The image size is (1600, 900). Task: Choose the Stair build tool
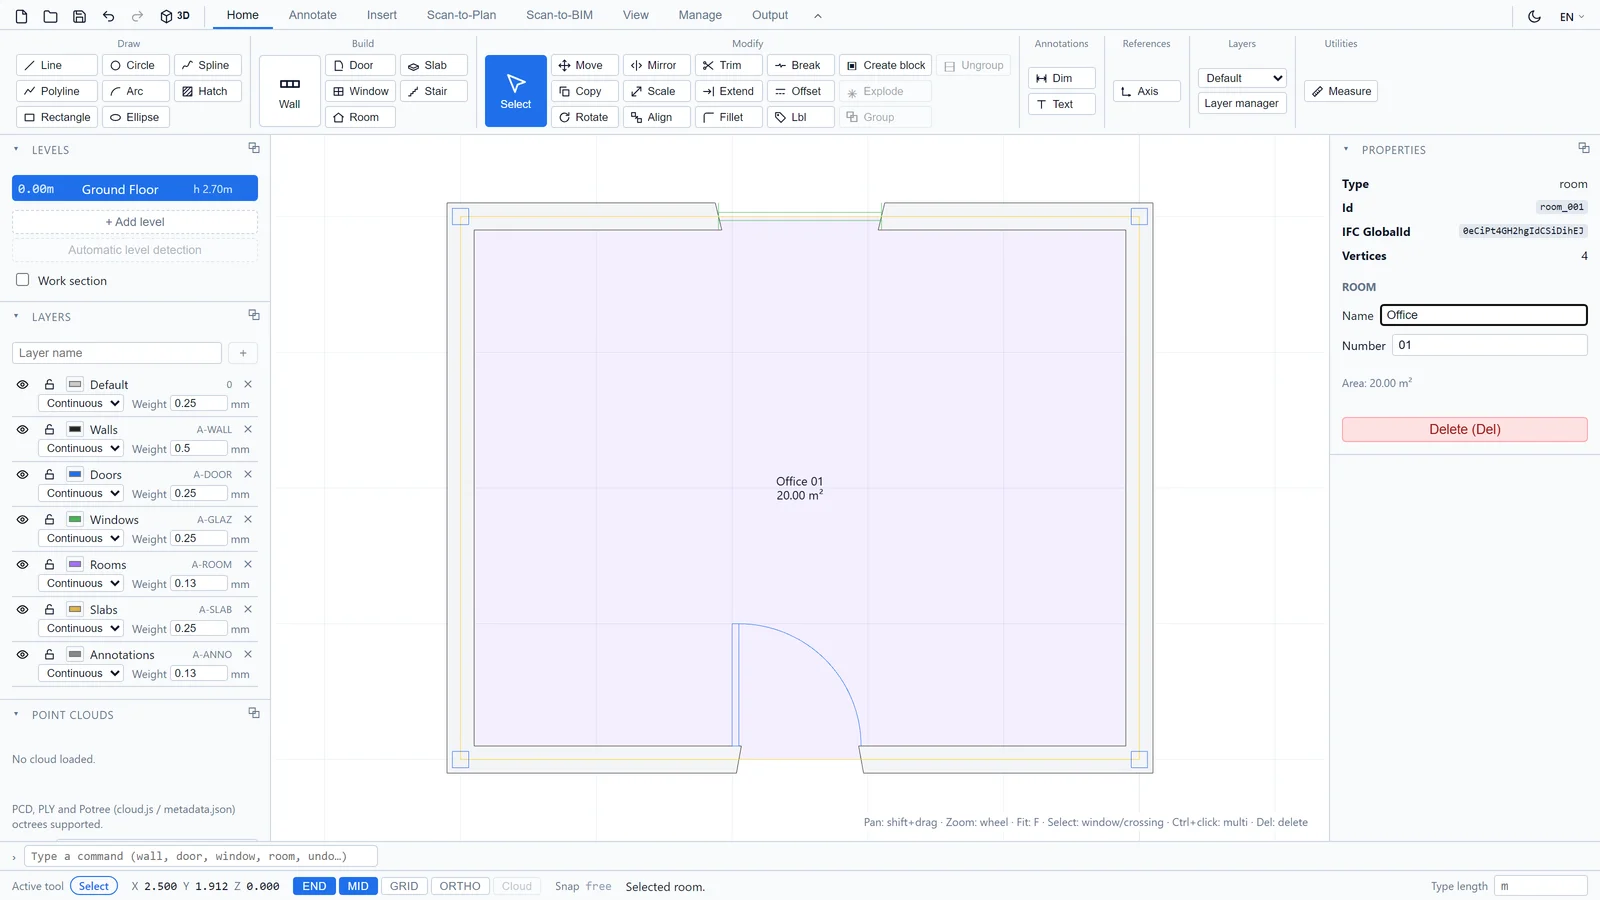click(434, 91)
